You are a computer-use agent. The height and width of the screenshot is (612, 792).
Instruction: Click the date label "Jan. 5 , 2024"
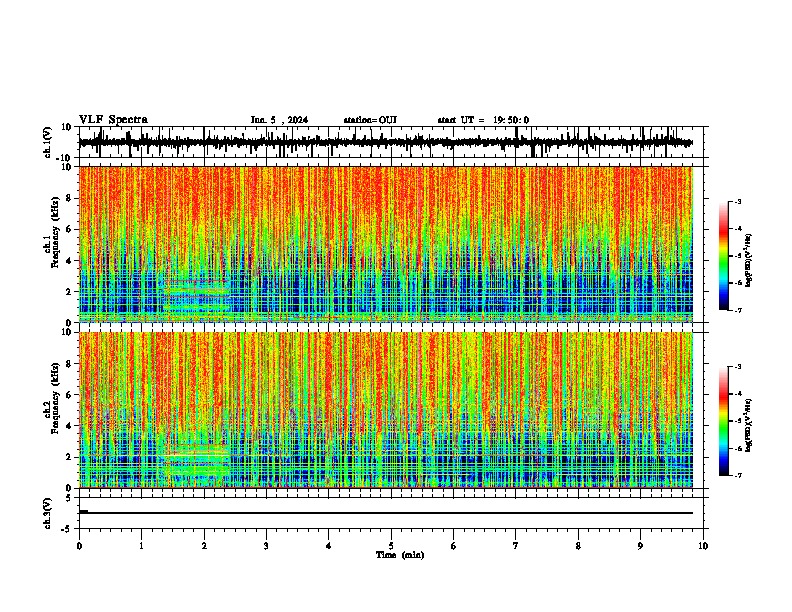279,120
